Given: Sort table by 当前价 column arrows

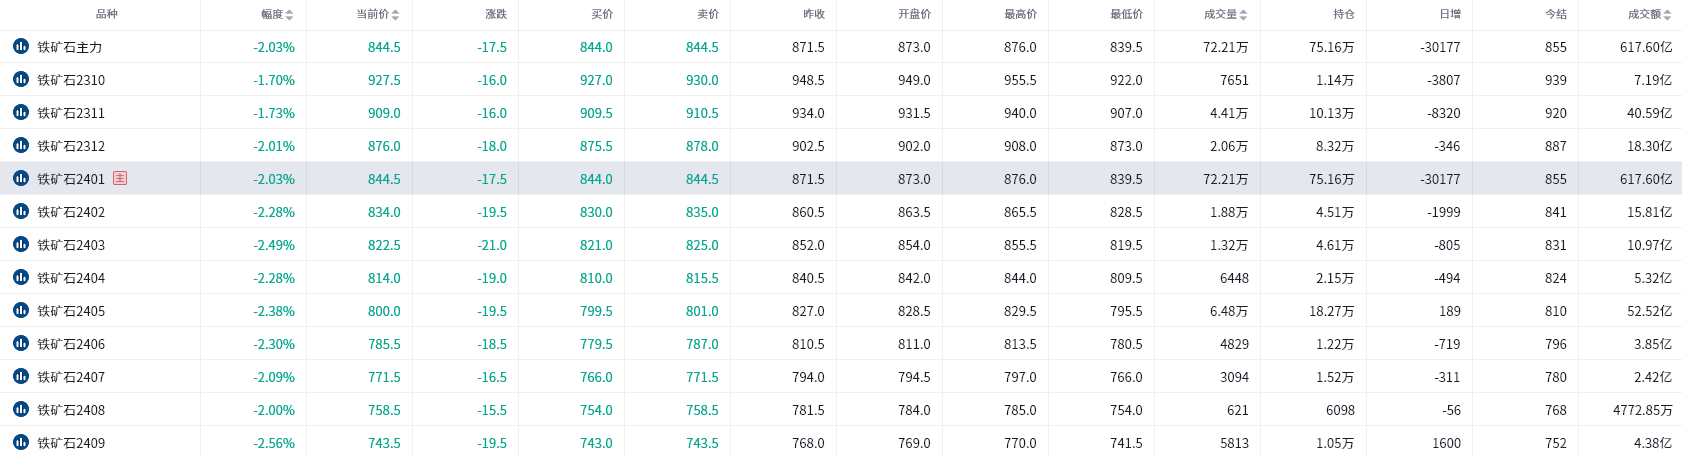Looking at the screenshot, I should pos(396,15).
